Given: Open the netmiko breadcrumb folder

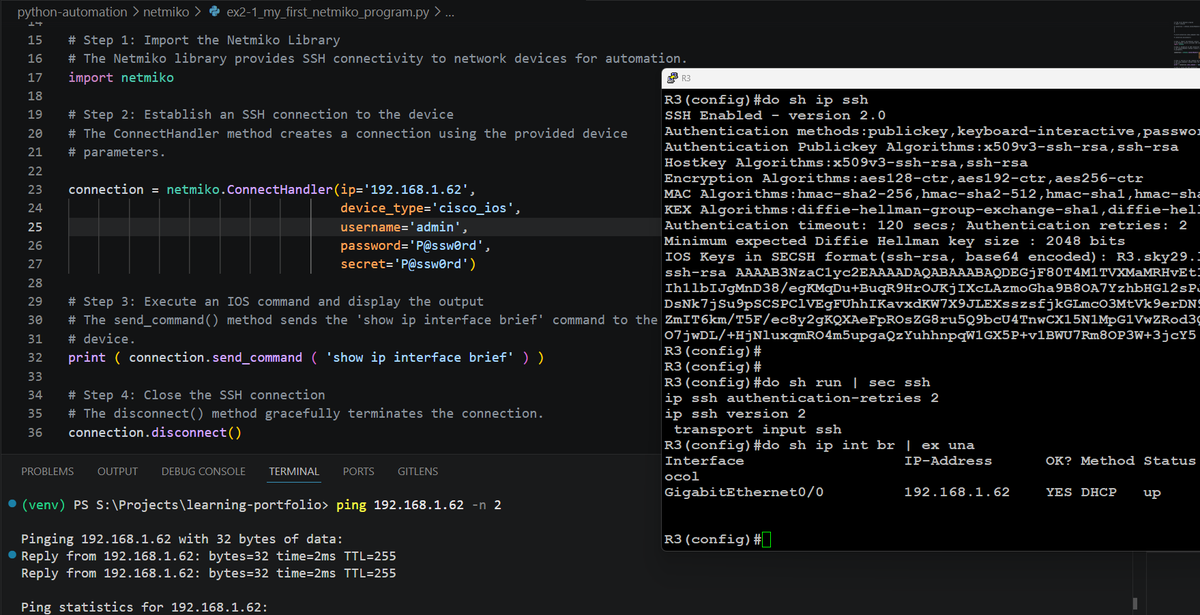Looking at the screenshot, I should coord(168,13).
